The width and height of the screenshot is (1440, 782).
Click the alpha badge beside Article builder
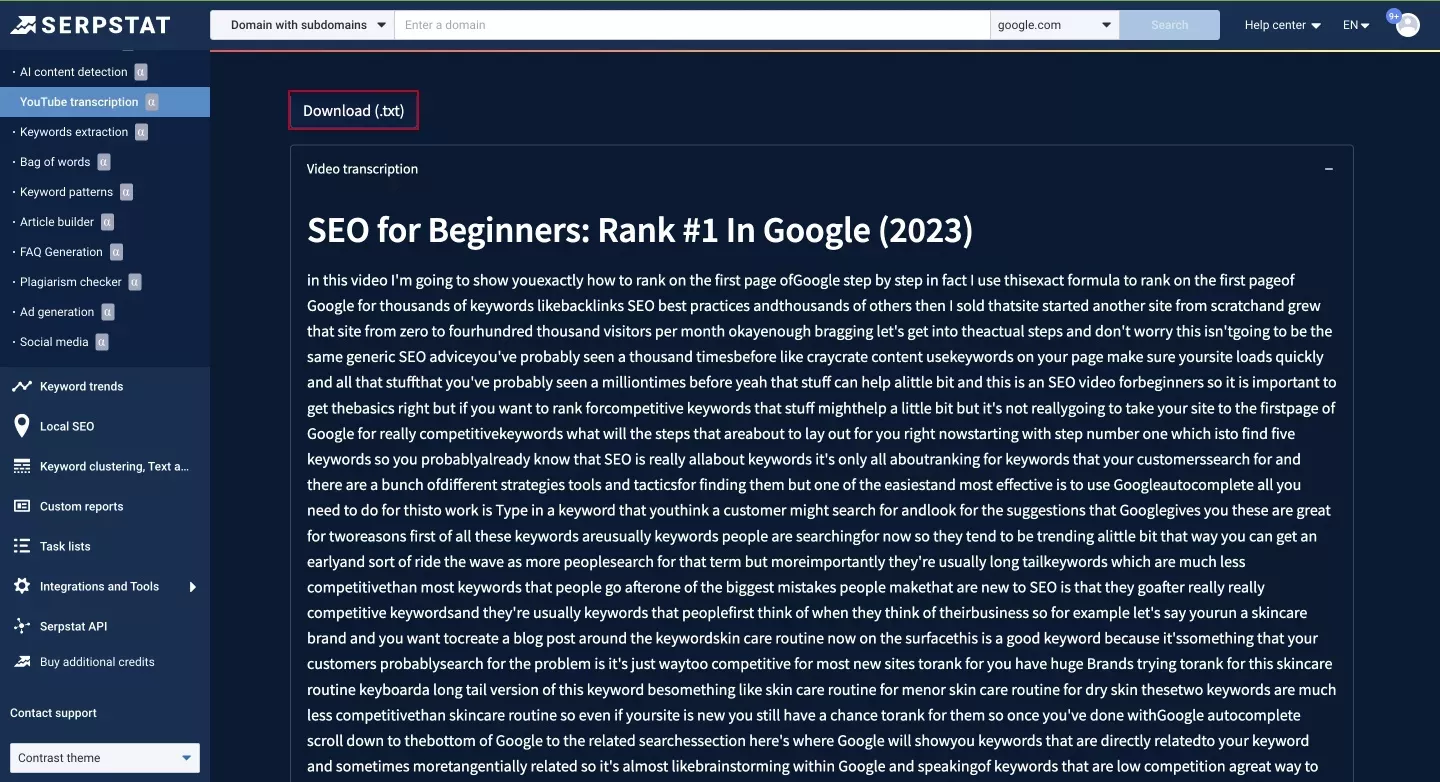point(107,222)
